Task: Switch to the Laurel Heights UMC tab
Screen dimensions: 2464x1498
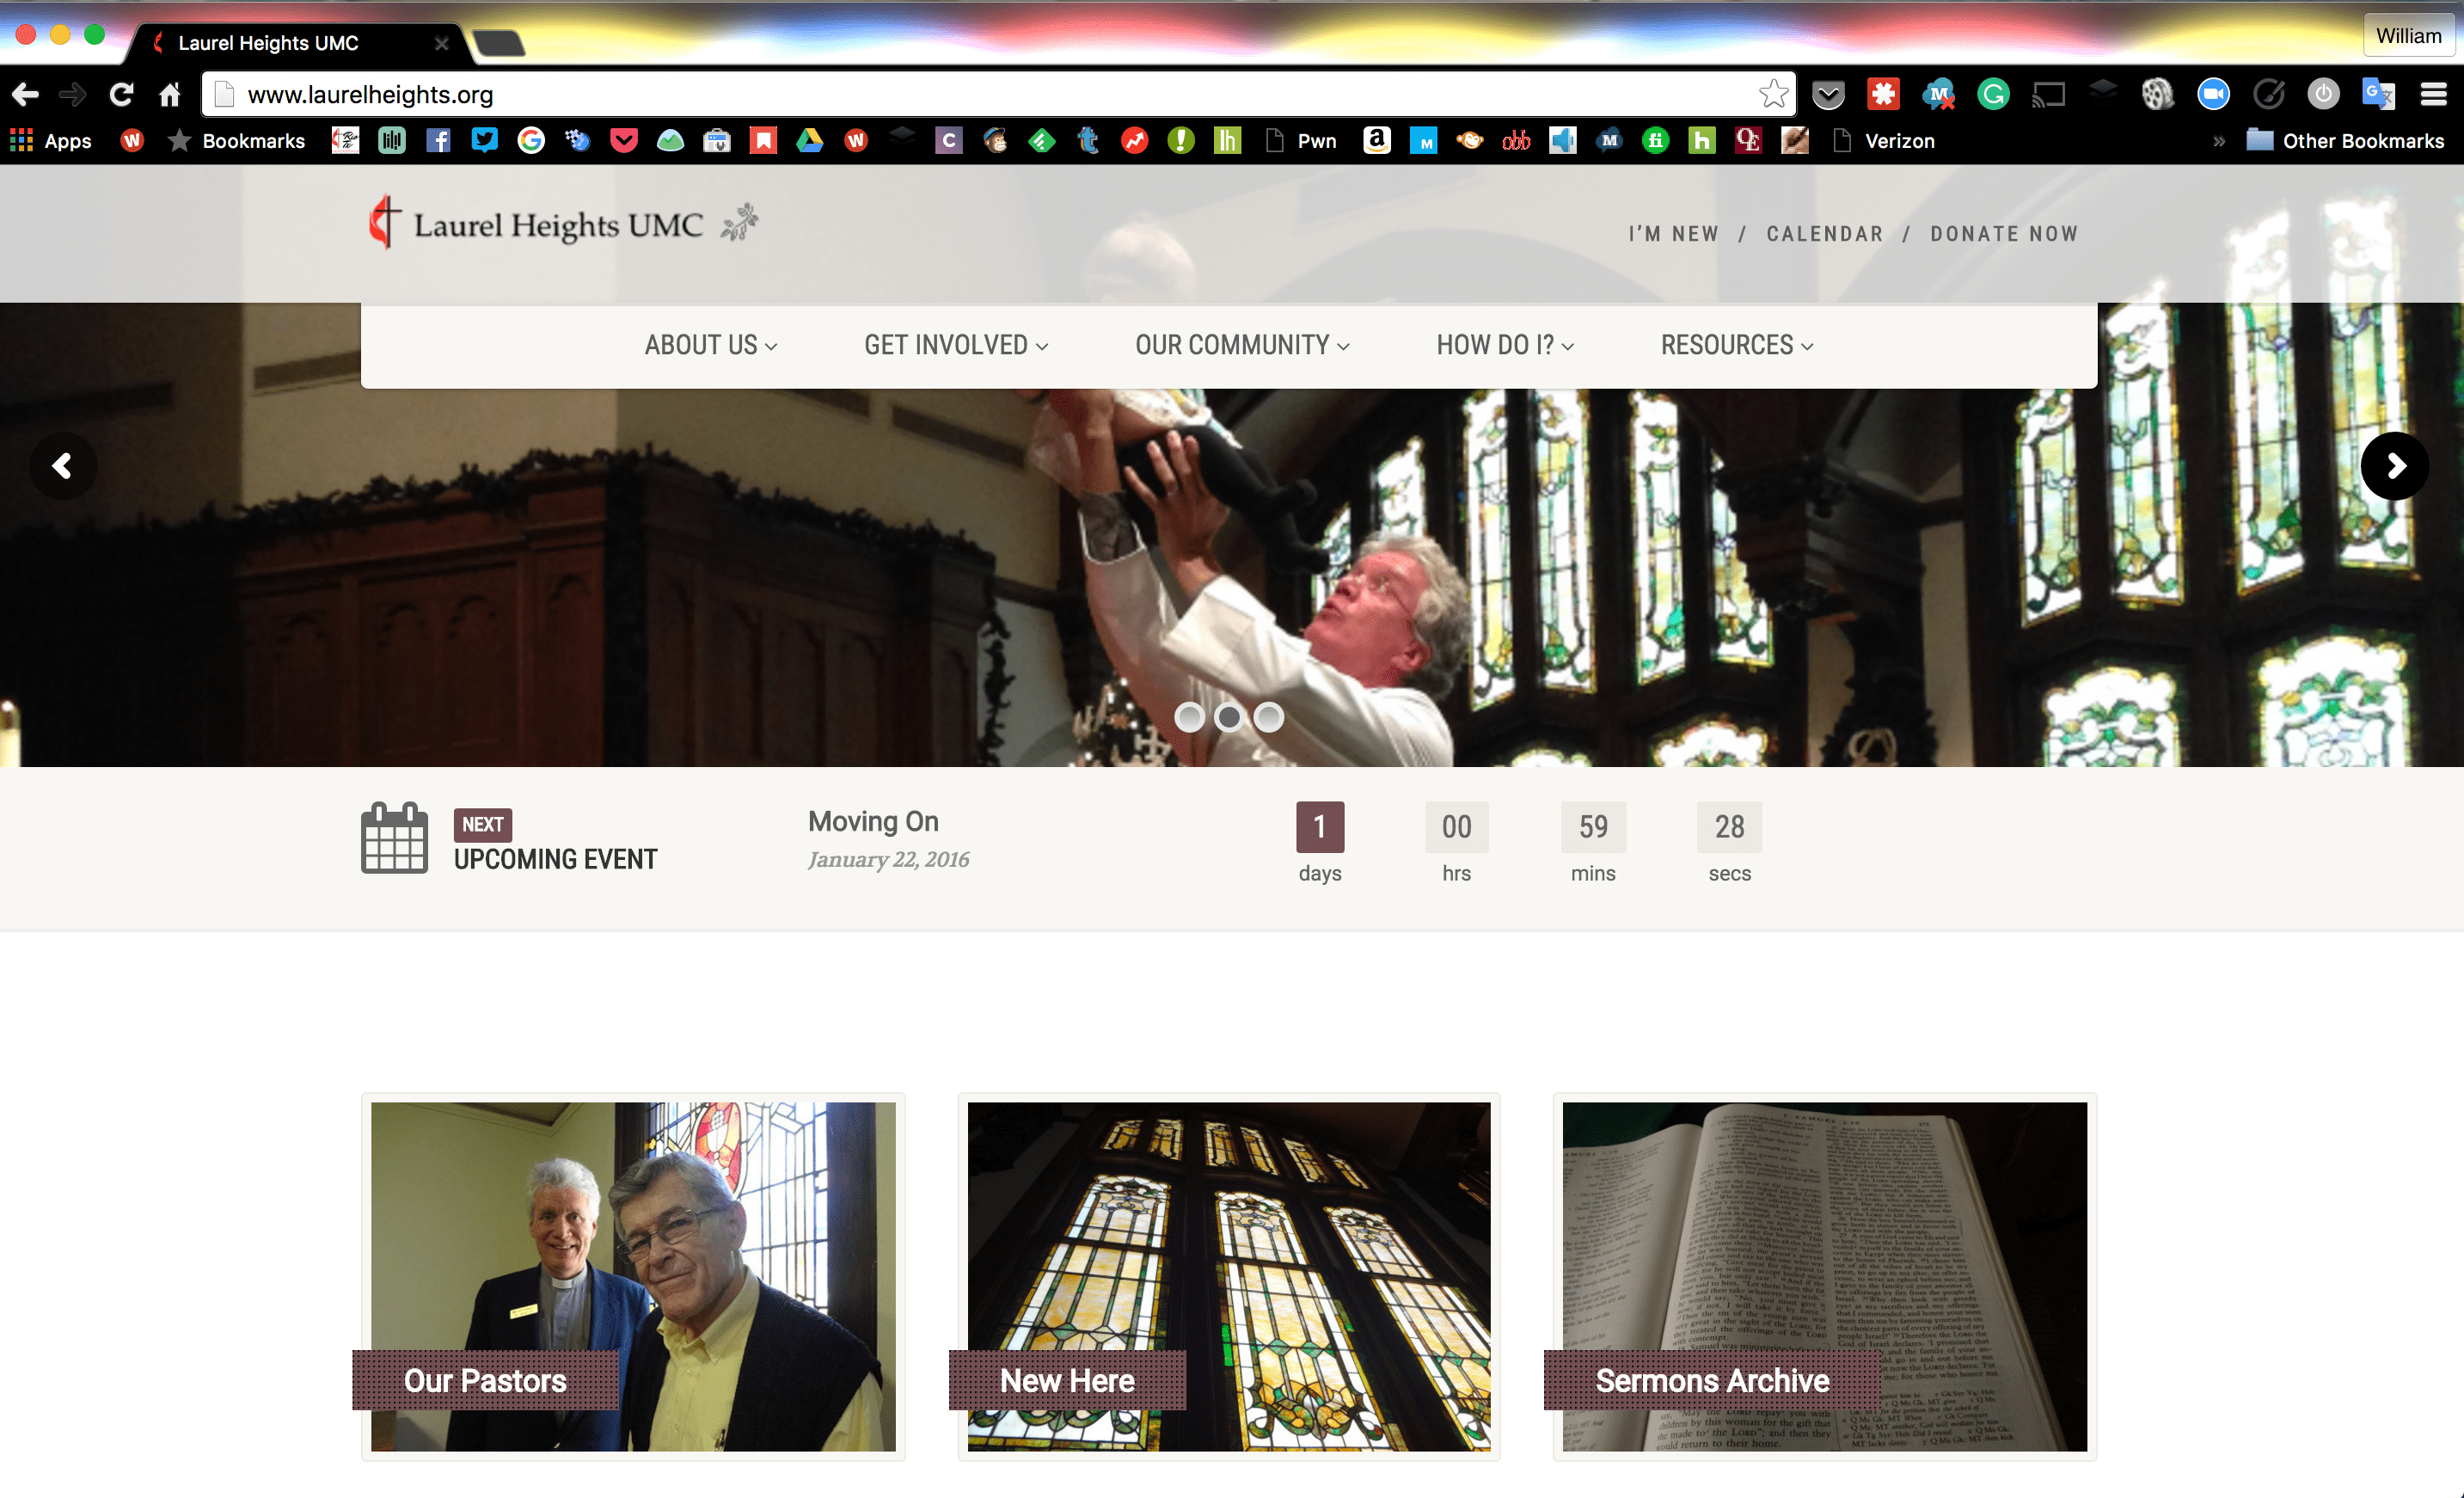Action: [268, 43]
